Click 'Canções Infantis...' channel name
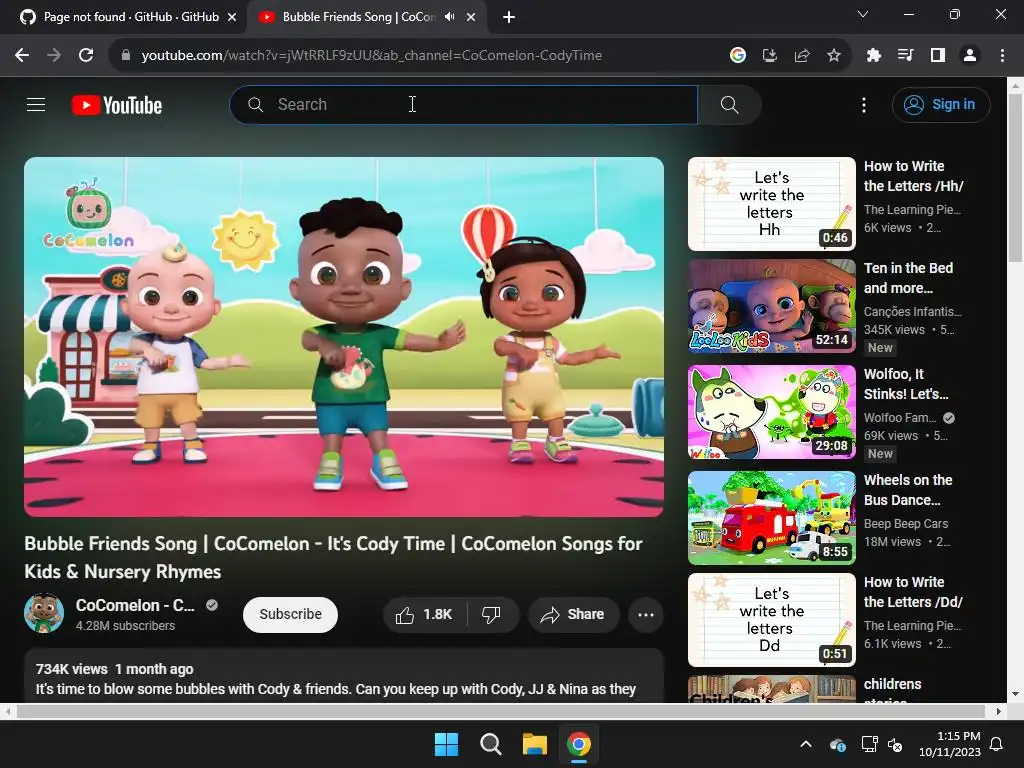1024x768 pixels. pyautogui.click(x=912, y=312)
